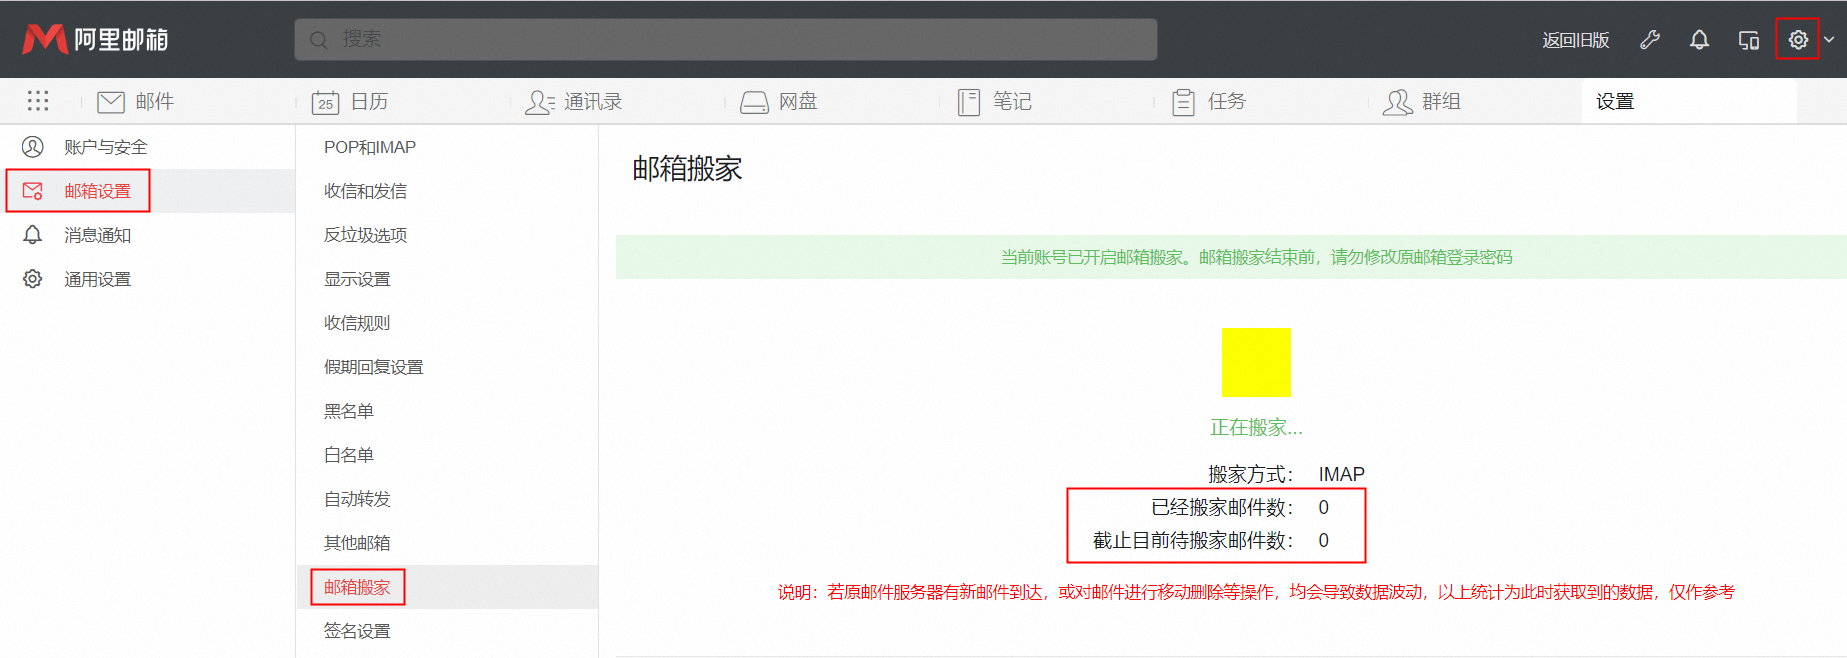Open the notifications bell icon
The width and height of the screenshot is (1847, 658).
(1699, 40)
